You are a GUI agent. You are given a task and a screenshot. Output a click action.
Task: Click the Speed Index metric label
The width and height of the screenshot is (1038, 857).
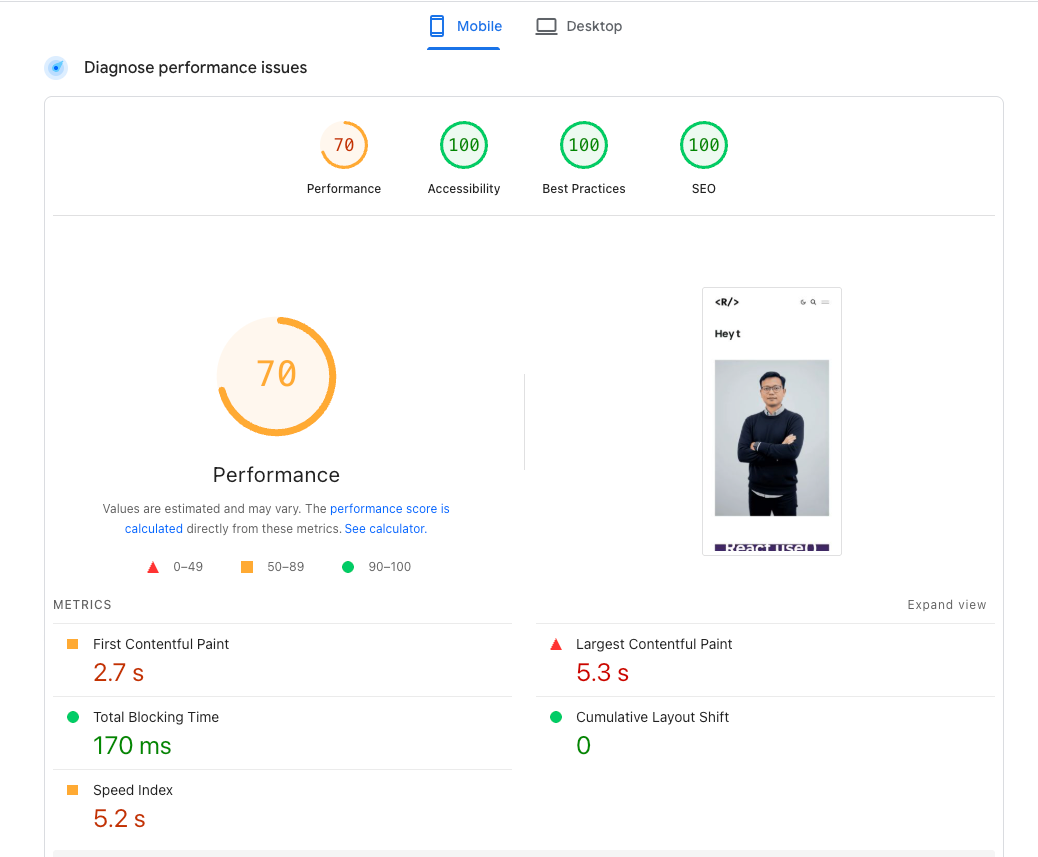(x=133, y=791)
